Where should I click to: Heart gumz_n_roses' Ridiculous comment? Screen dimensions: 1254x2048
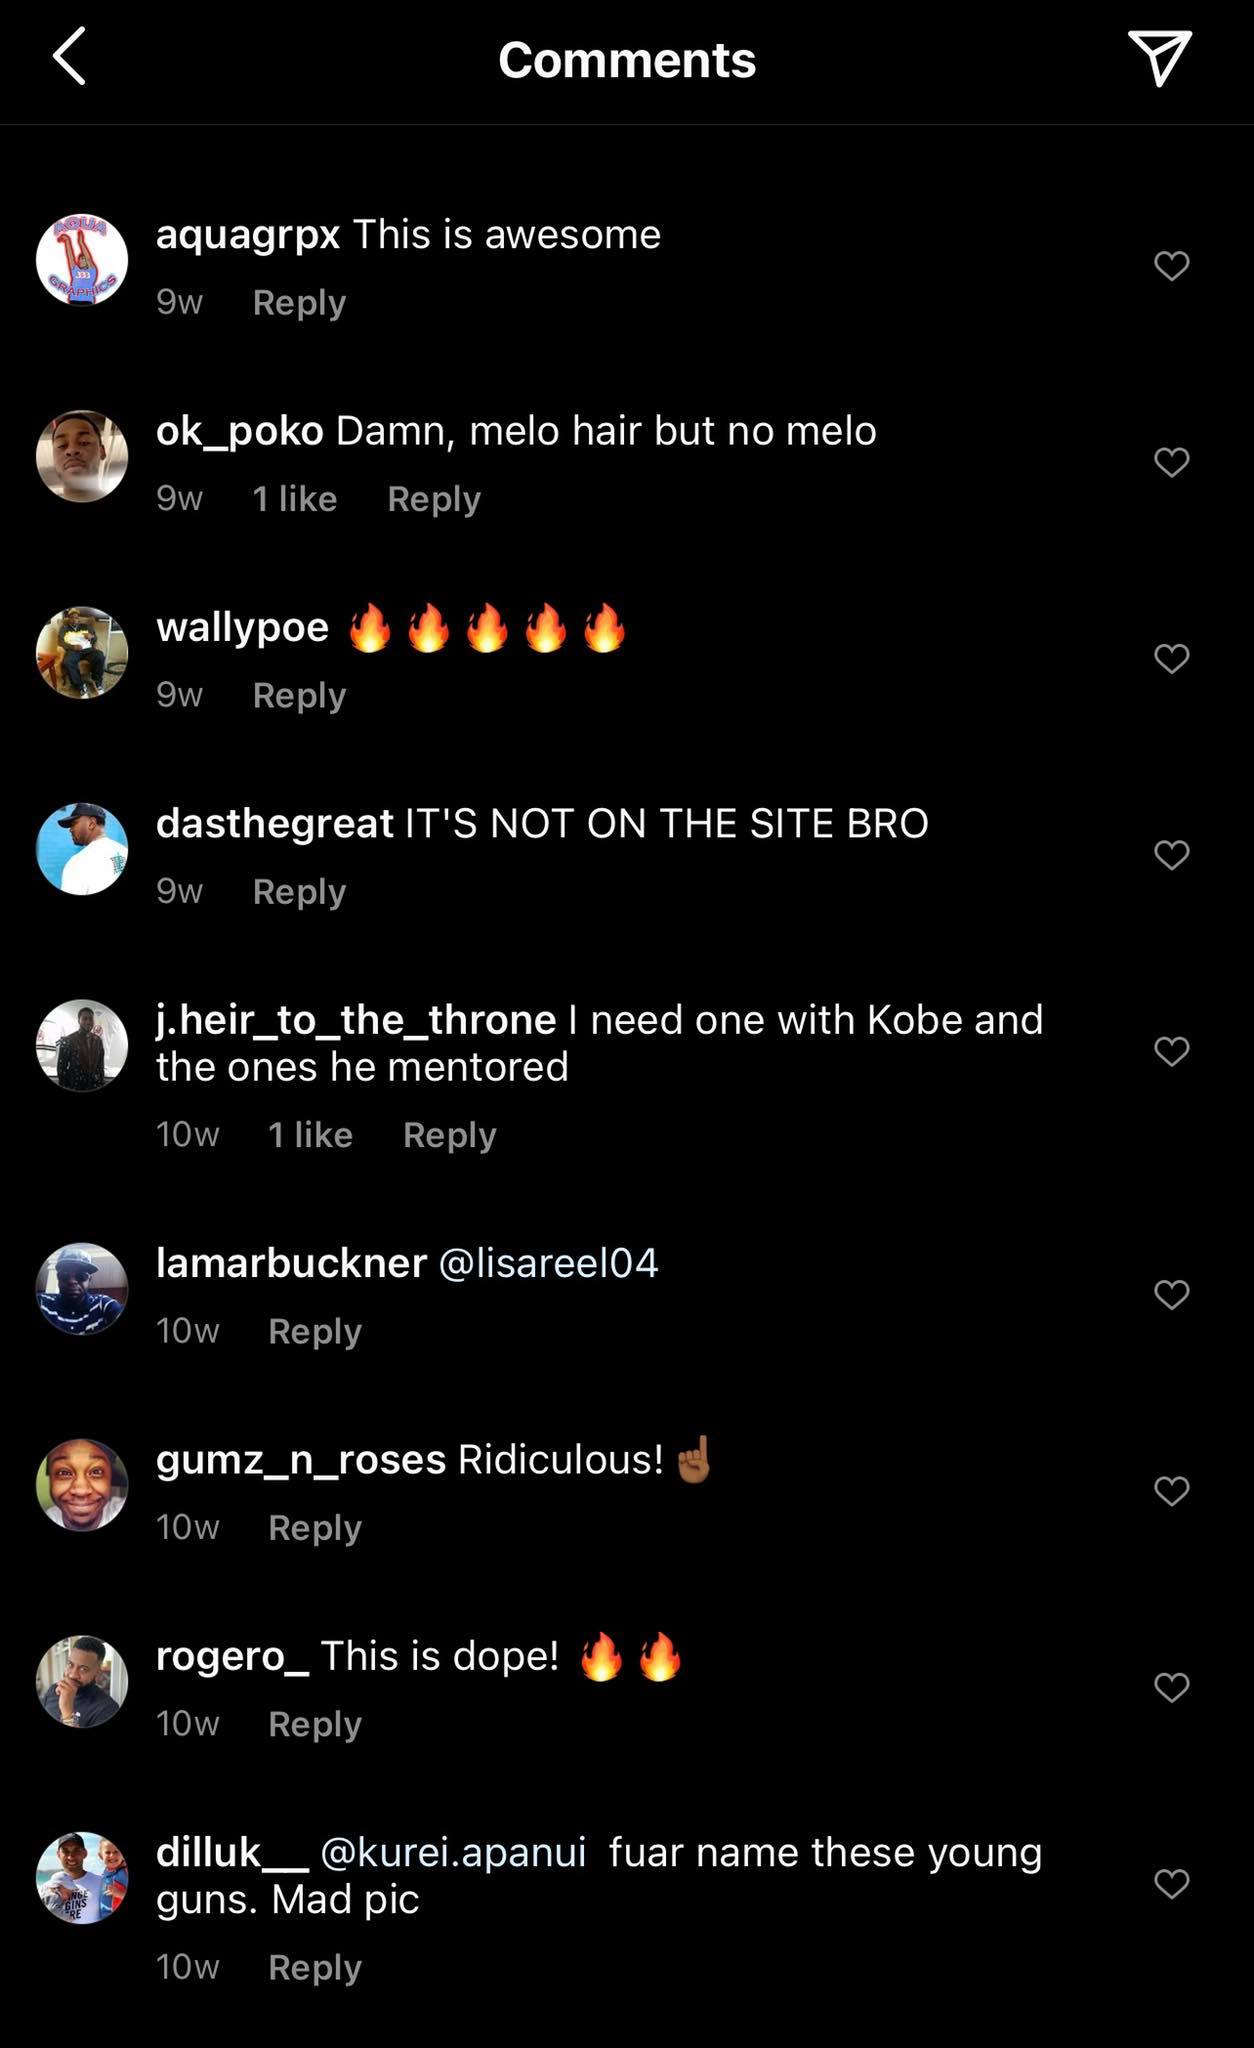[1171, 1491]
